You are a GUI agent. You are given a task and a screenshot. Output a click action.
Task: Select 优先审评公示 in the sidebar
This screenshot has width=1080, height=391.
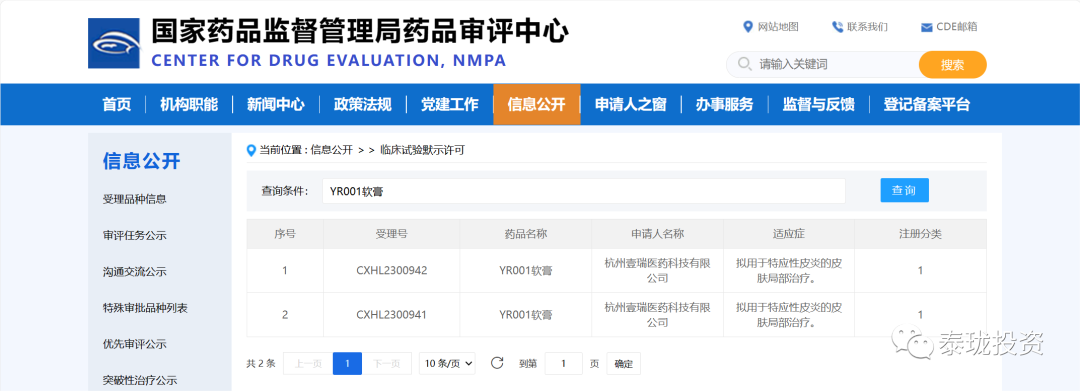tap(134, 344)
